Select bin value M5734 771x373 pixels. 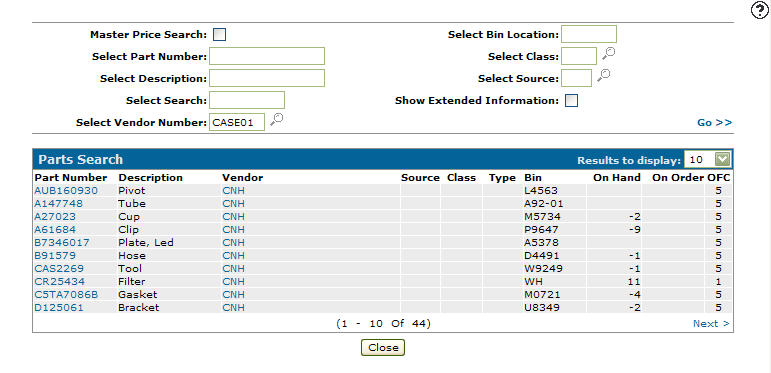(x=542, y=217)
